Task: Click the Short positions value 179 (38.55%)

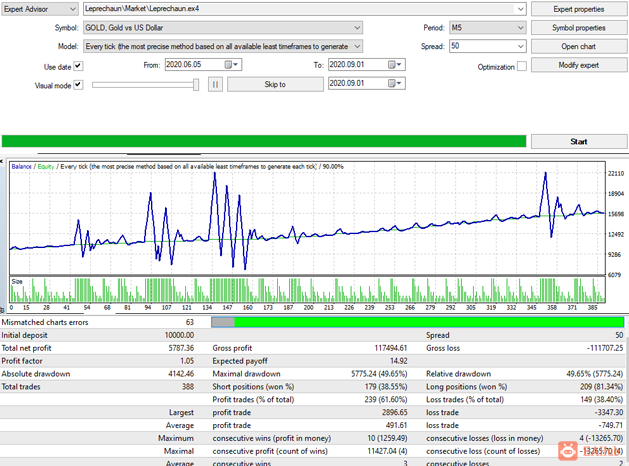Action: tap(386, 387)
